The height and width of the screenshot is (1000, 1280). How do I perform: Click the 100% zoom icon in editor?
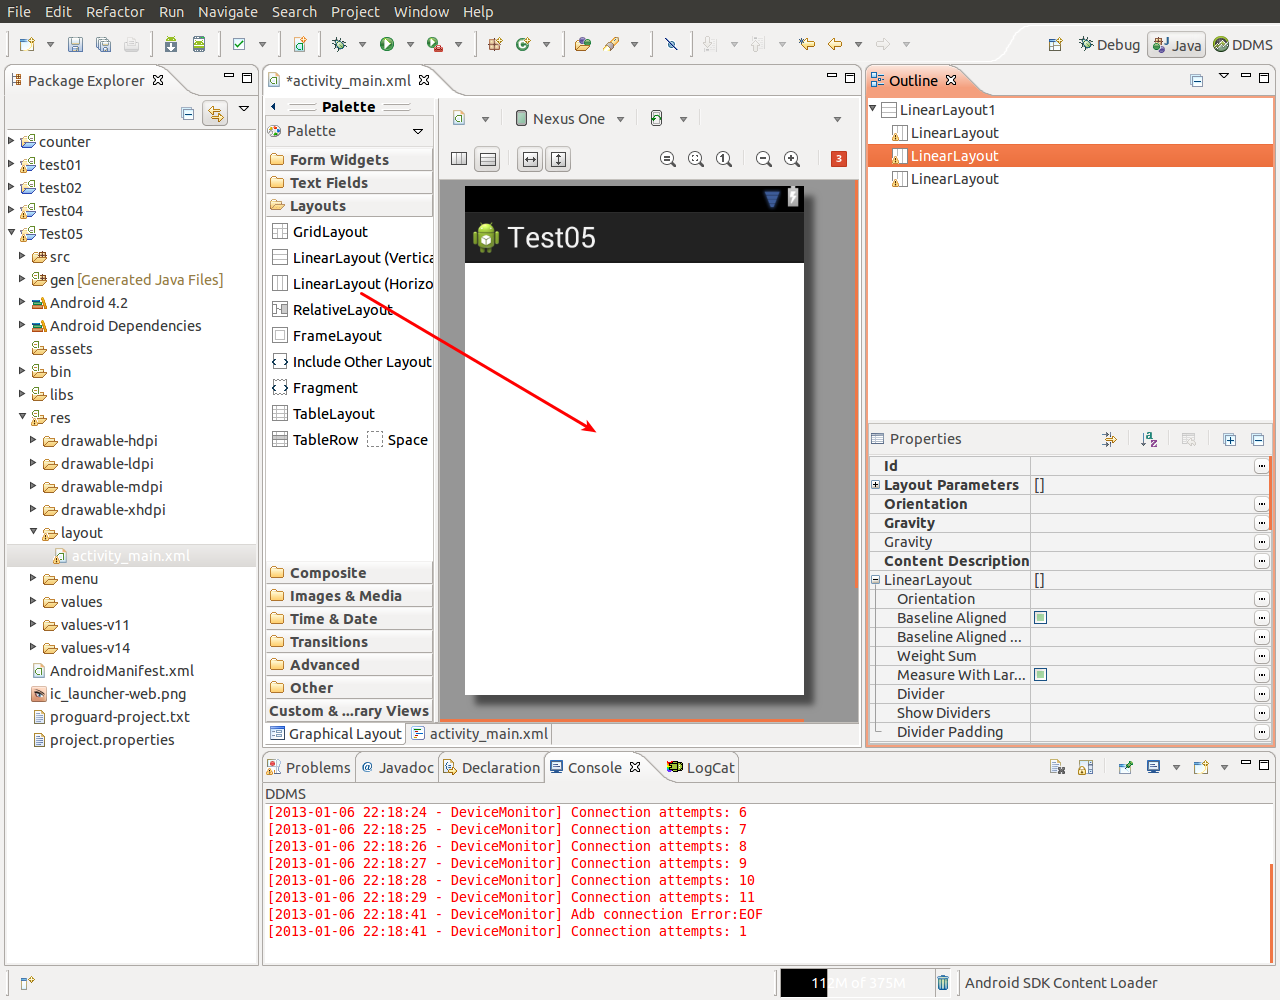tap(724, 159)
